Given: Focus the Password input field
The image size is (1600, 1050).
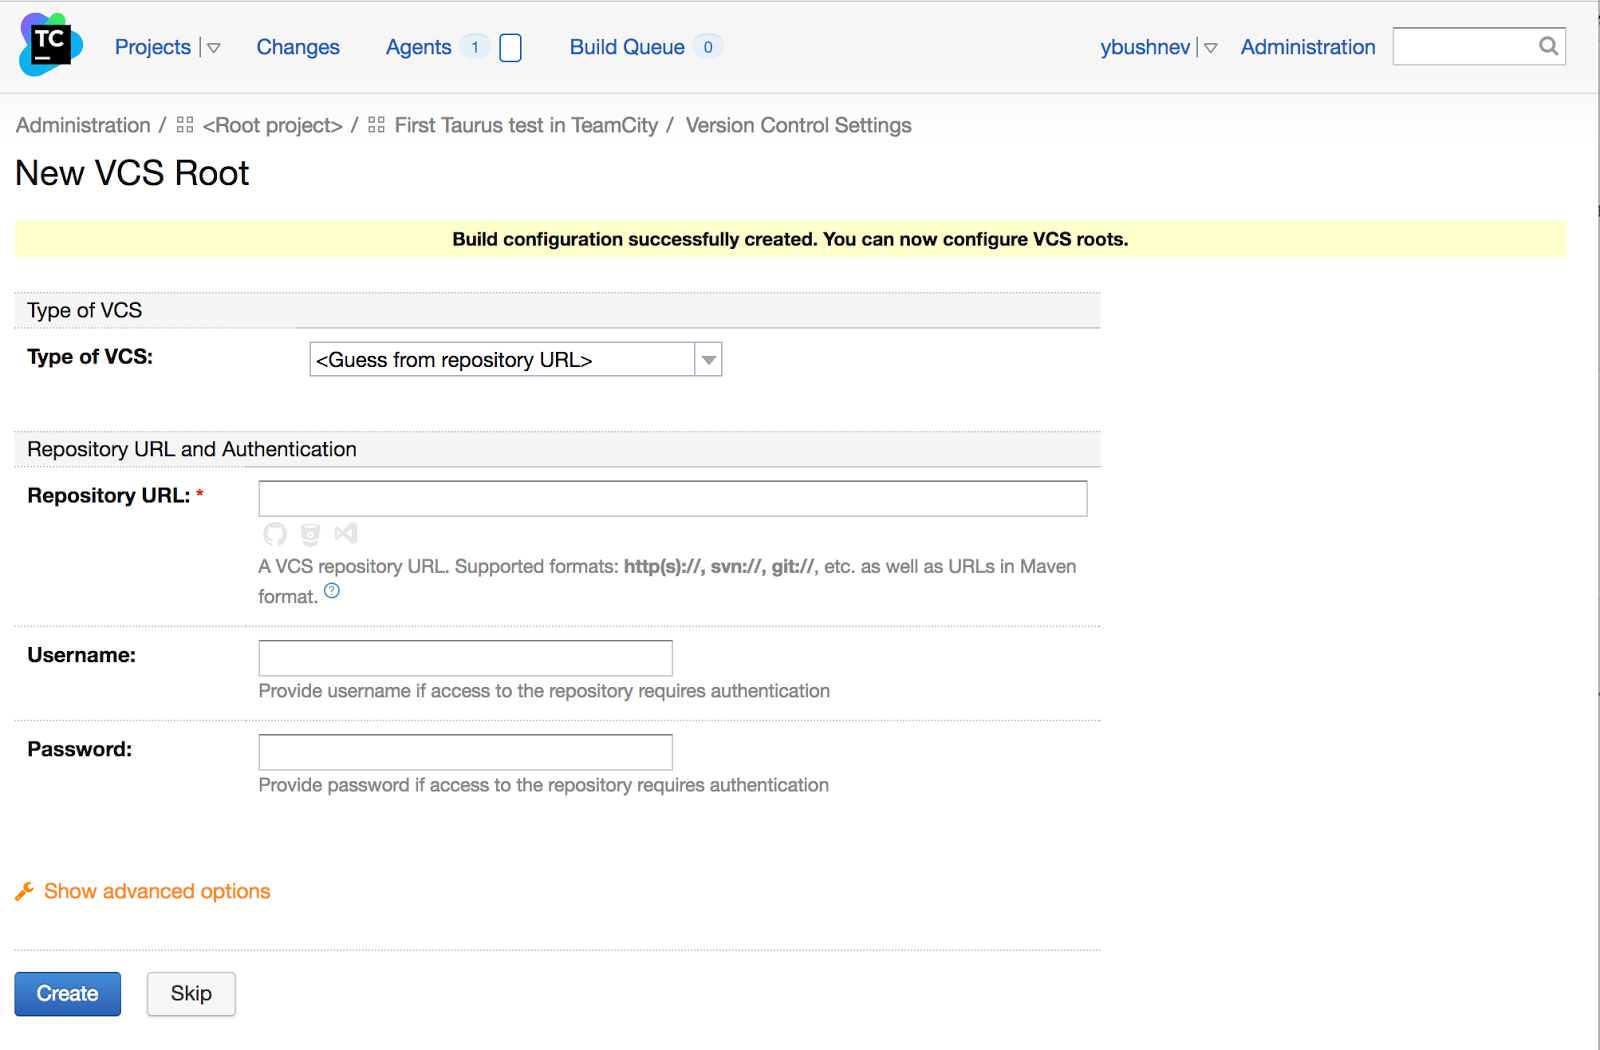Looking at the screenshot, I should pyautogui.click(x=465, y=751).
